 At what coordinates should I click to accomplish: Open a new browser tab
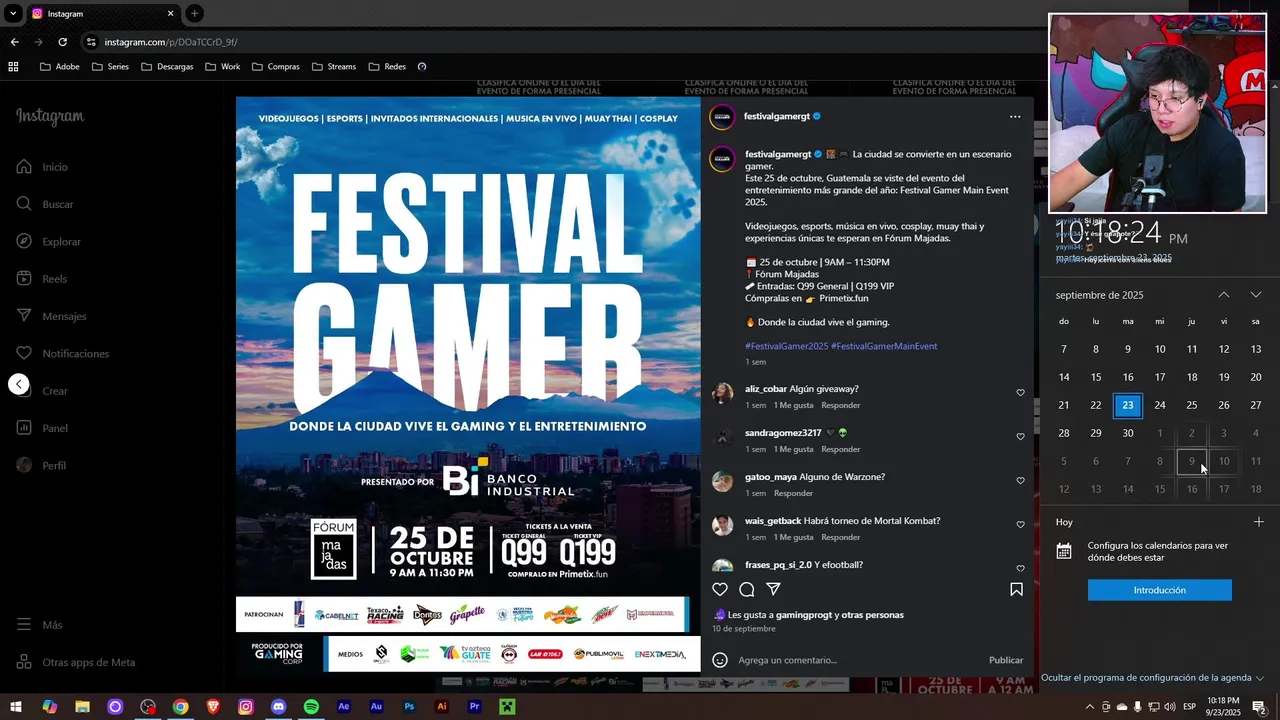pos(194,13)
